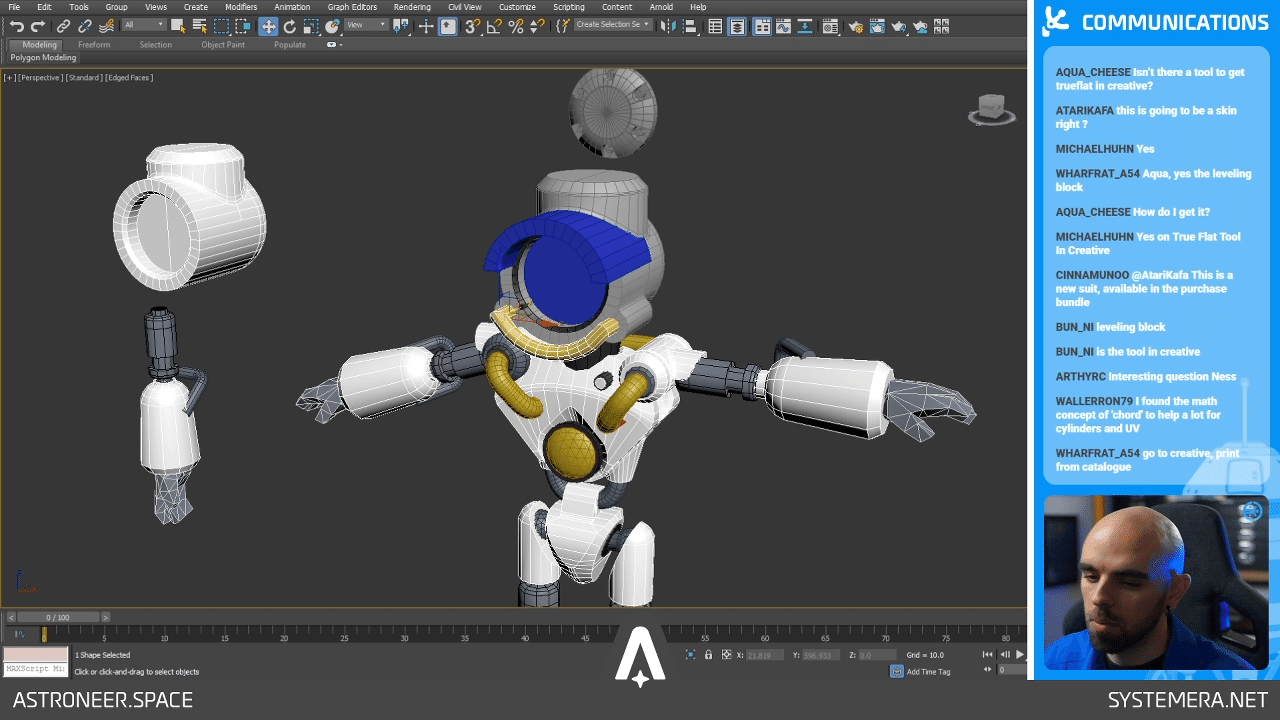Click the ViewCube in the viewport
Screen dimensions: 1280x720
point(991,109)
